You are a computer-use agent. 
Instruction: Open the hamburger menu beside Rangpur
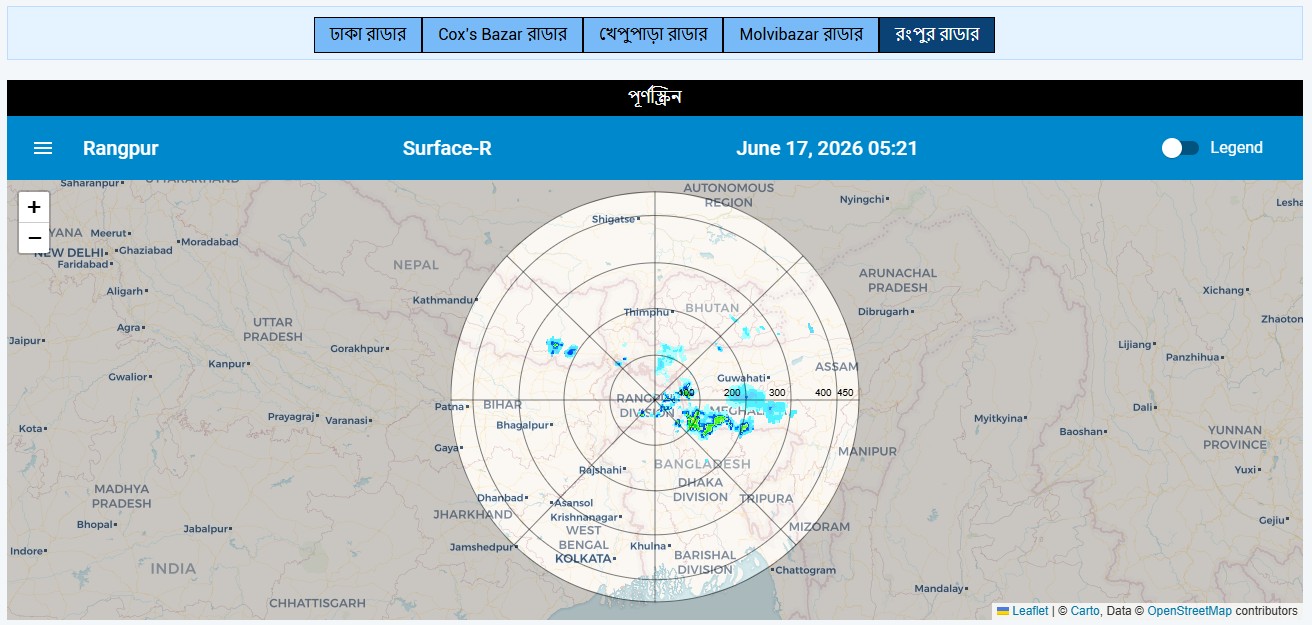(x=43, y=148)
